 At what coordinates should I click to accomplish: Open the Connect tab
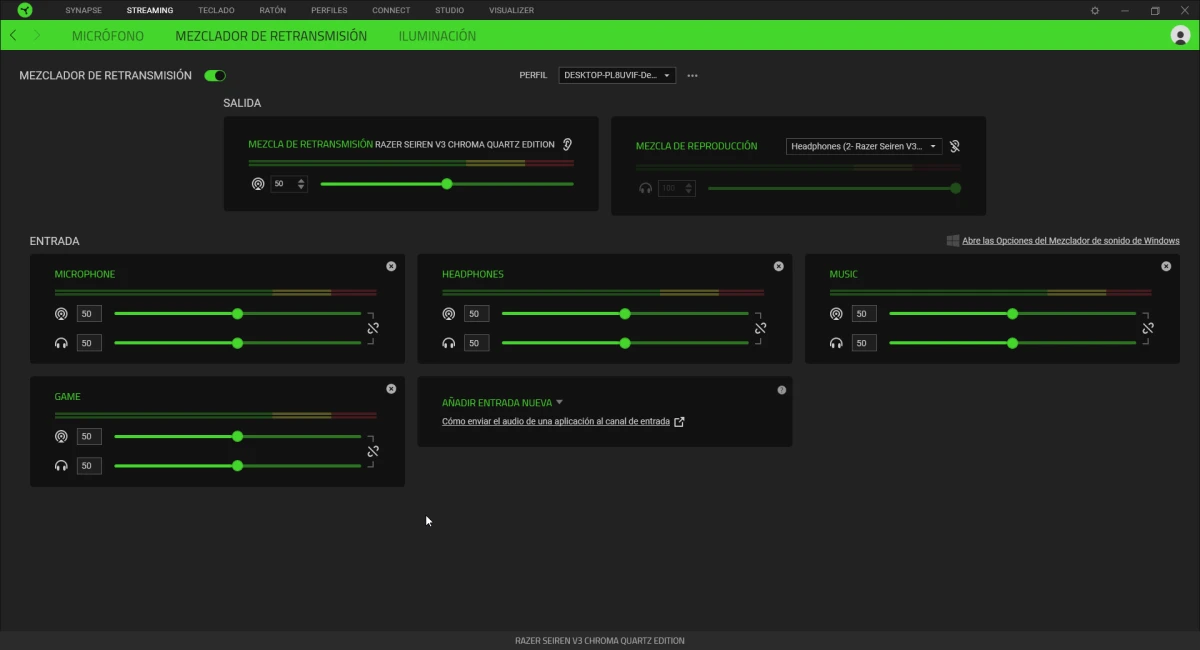391,10
